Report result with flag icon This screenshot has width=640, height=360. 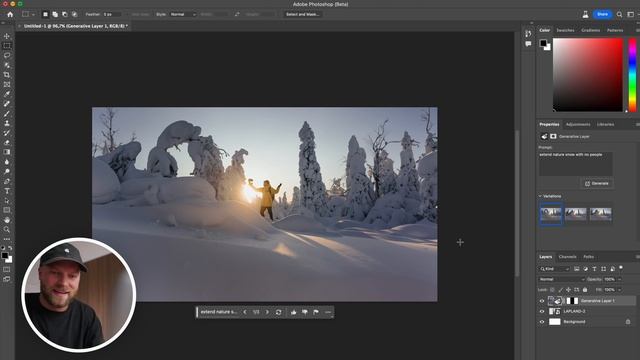[x=316, y=312]
